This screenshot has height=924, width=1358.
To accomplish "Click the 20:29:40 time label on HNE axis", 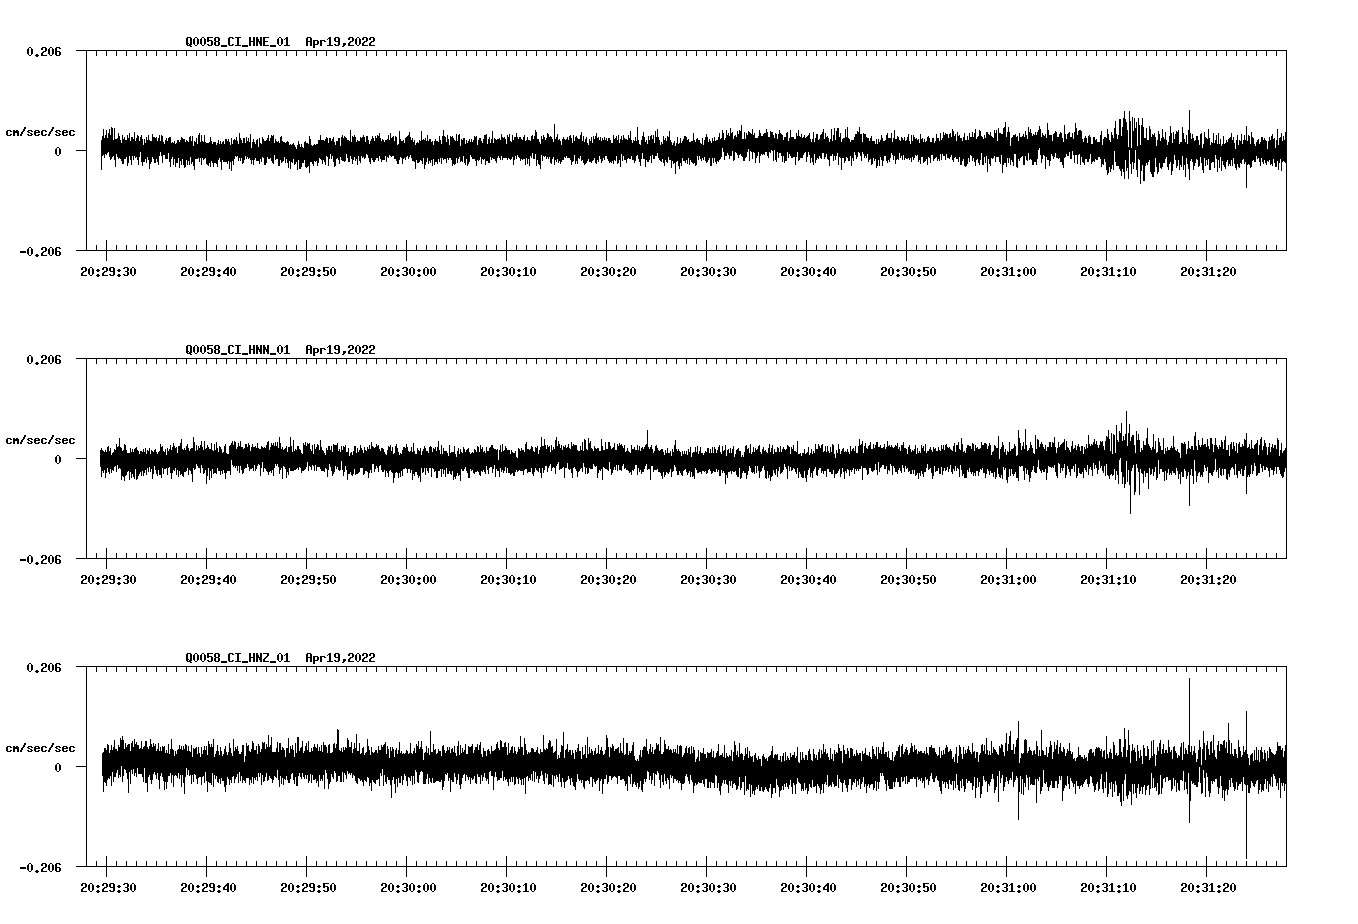I will tap(208, 272).
